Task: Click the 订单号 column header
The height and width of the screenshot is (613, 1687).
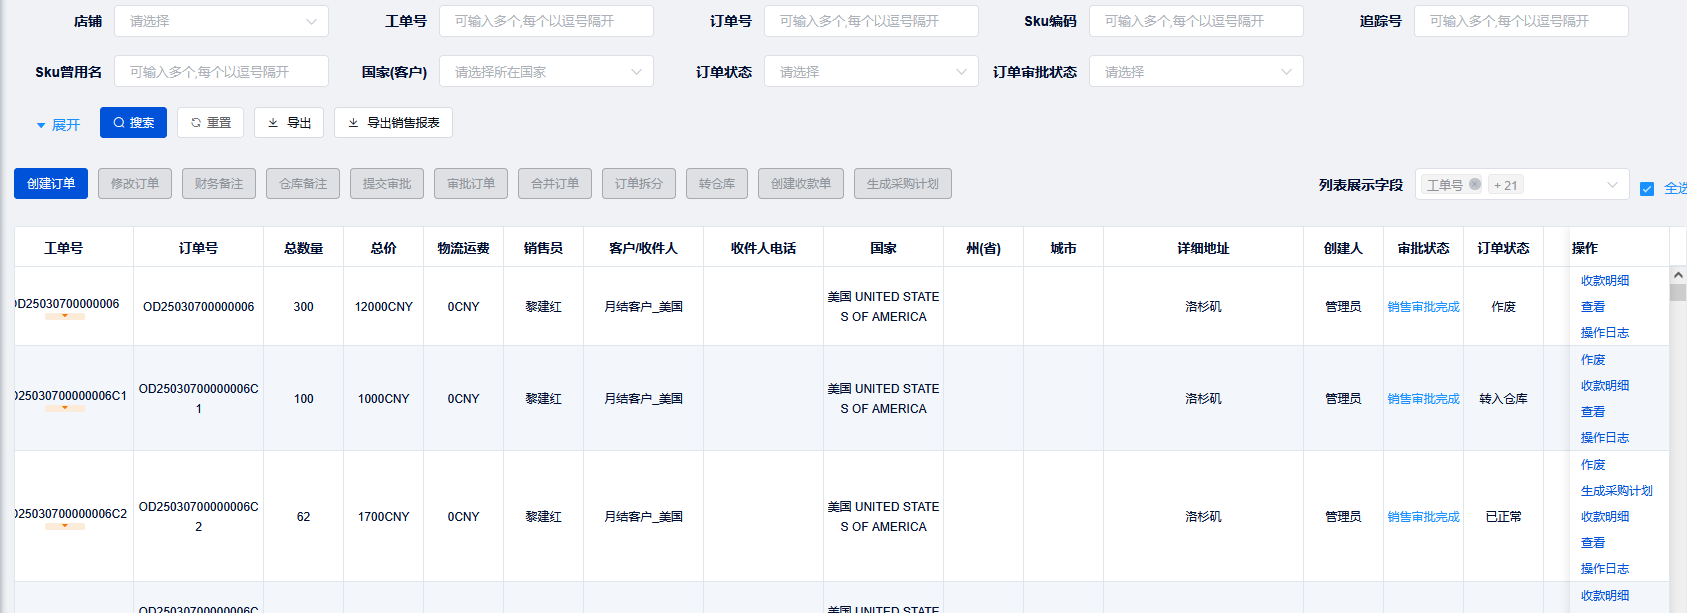Action: click(x=198, y=248)
